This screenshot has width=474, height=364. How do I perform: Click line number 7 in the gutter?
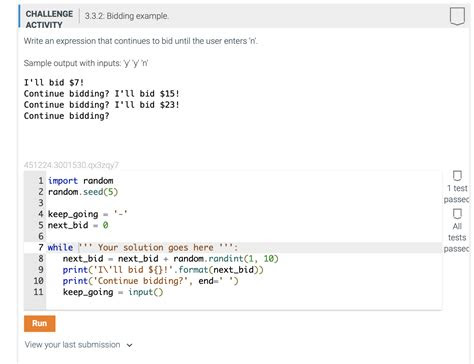tap(40, 248)
